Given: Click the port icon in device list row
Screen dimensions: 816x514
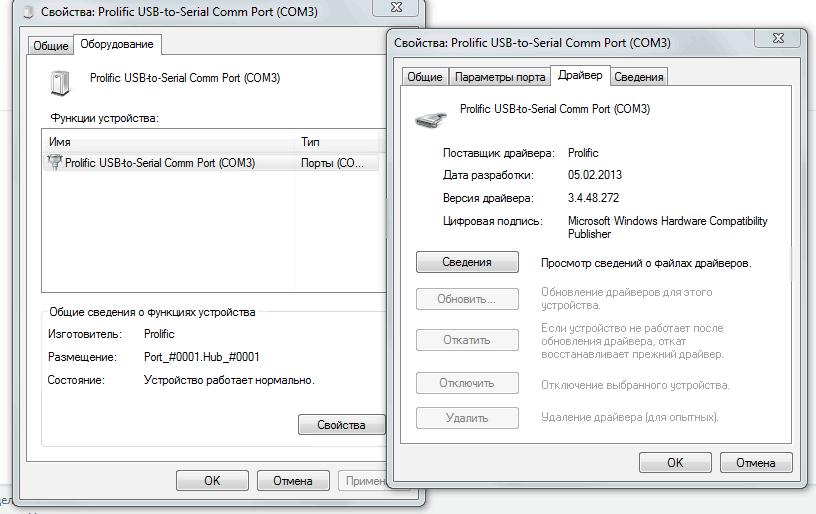Looking at the screenshot, I should point(54,162).
